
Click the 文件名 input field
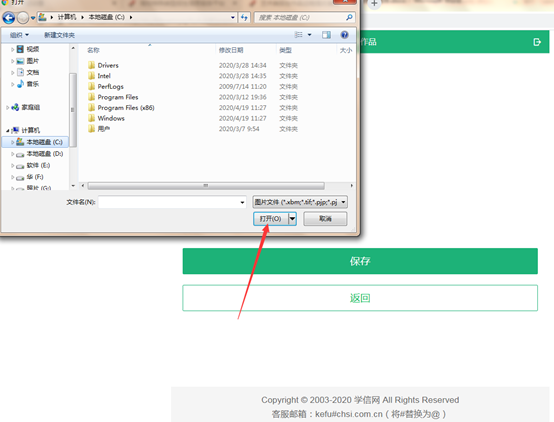pyautogui.click(x=172, y=202)
